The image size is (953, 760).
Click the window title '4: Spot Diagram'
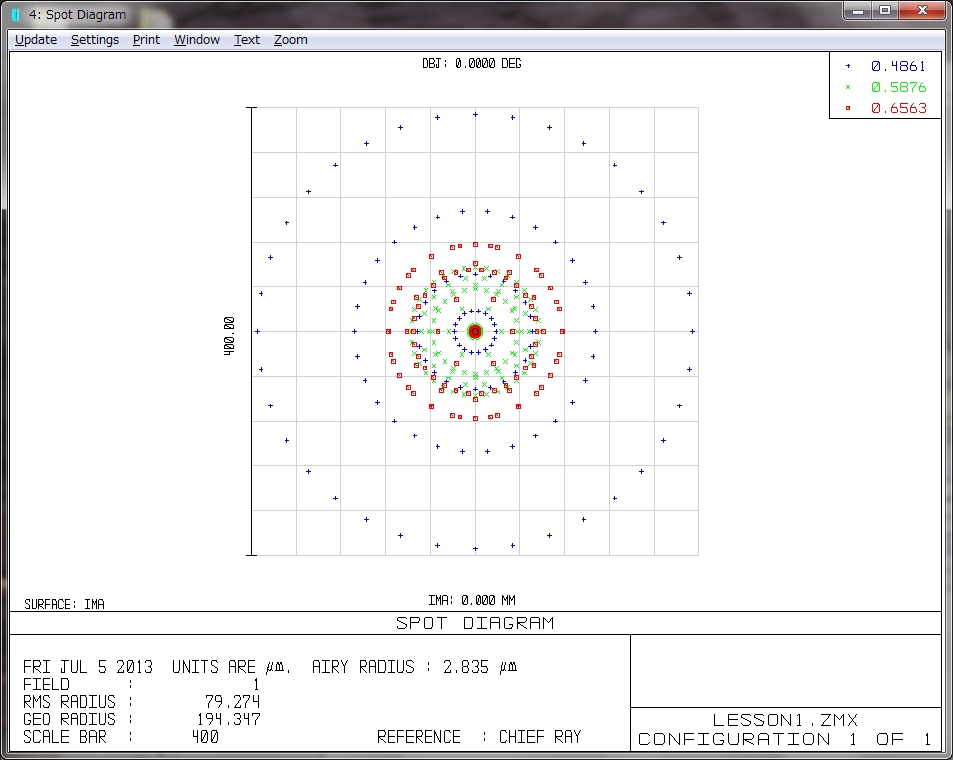[78, 15]
